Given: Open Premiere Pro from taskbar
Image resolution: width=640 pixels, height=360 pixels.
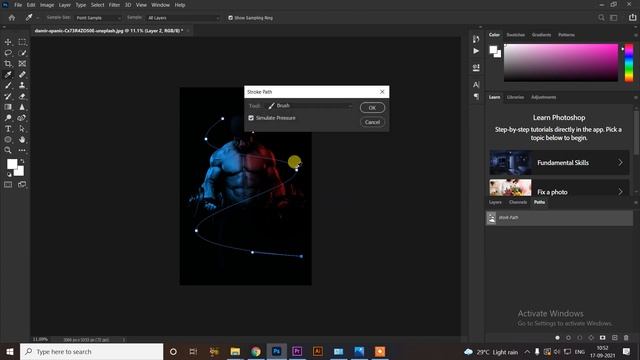Looking at the screenshot, I should coord(297,351).
